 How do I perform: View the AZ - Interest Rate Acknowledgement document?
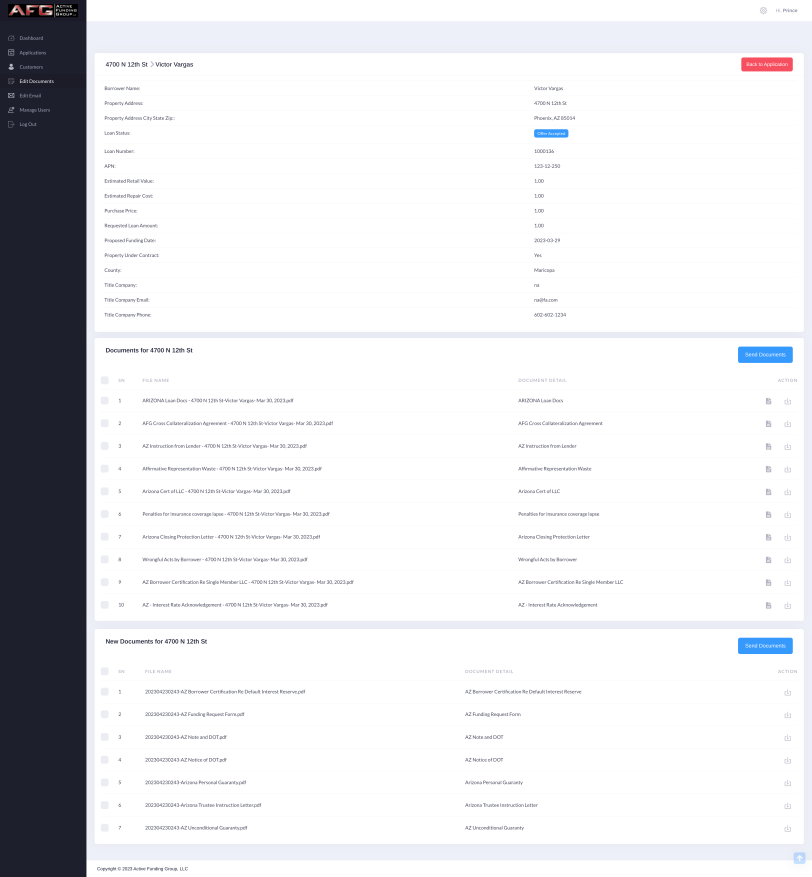pyautogui.click(x=768, y=605)
